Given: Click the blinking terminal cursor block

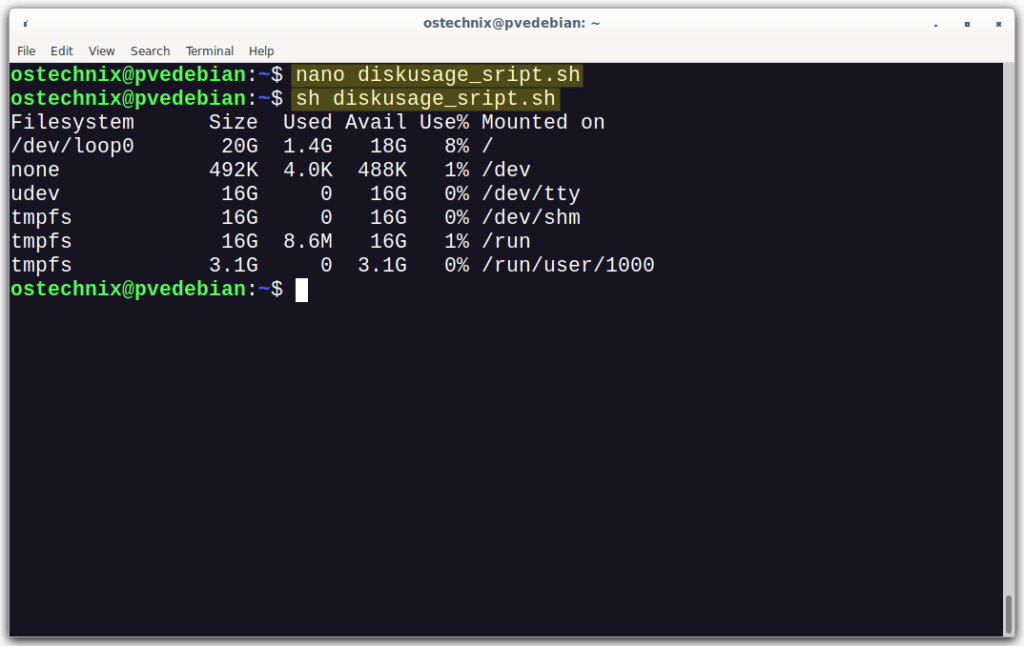Looking at the screenshot, I should tap(302, 289).
